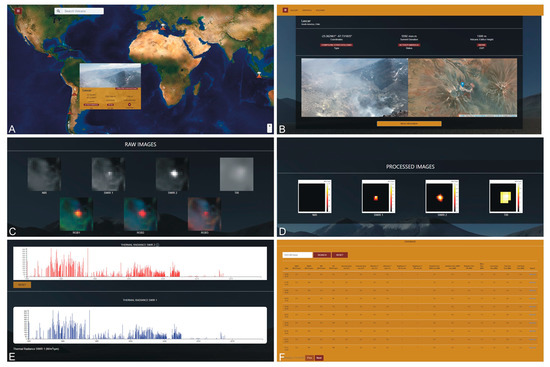Click the blue location pin on satellite map
Screen dimensions: 550x367
point(462,85)
